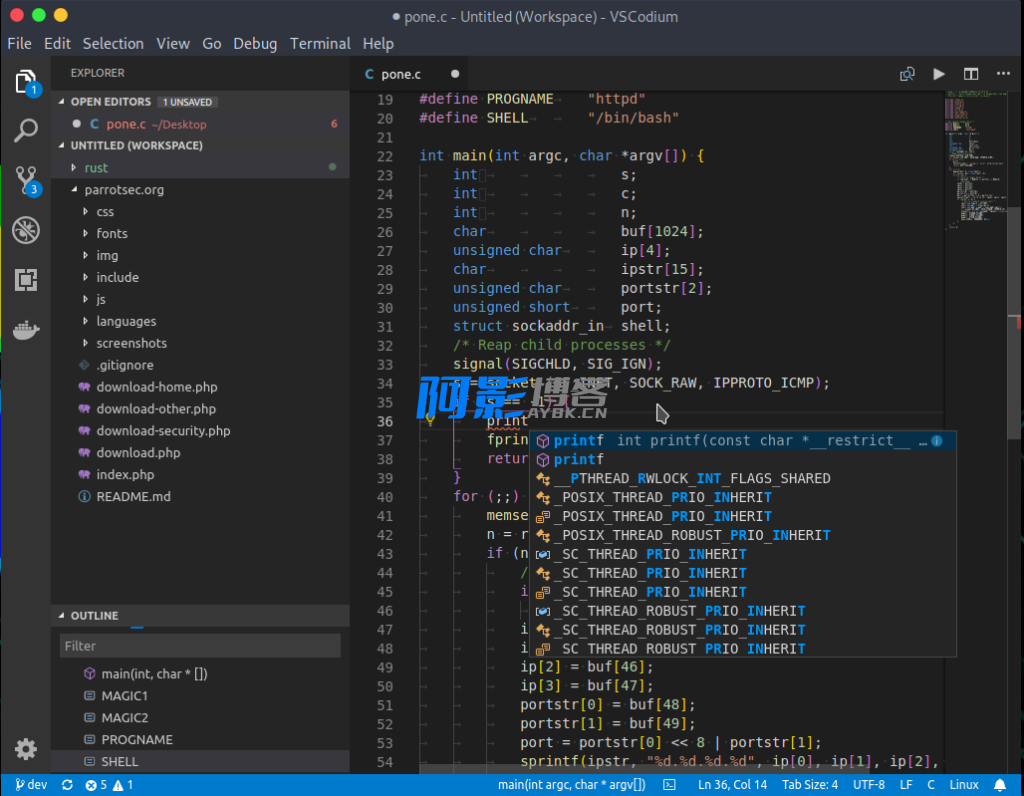
Task: Select the pone.c editor tab
Action: point(400,74)
